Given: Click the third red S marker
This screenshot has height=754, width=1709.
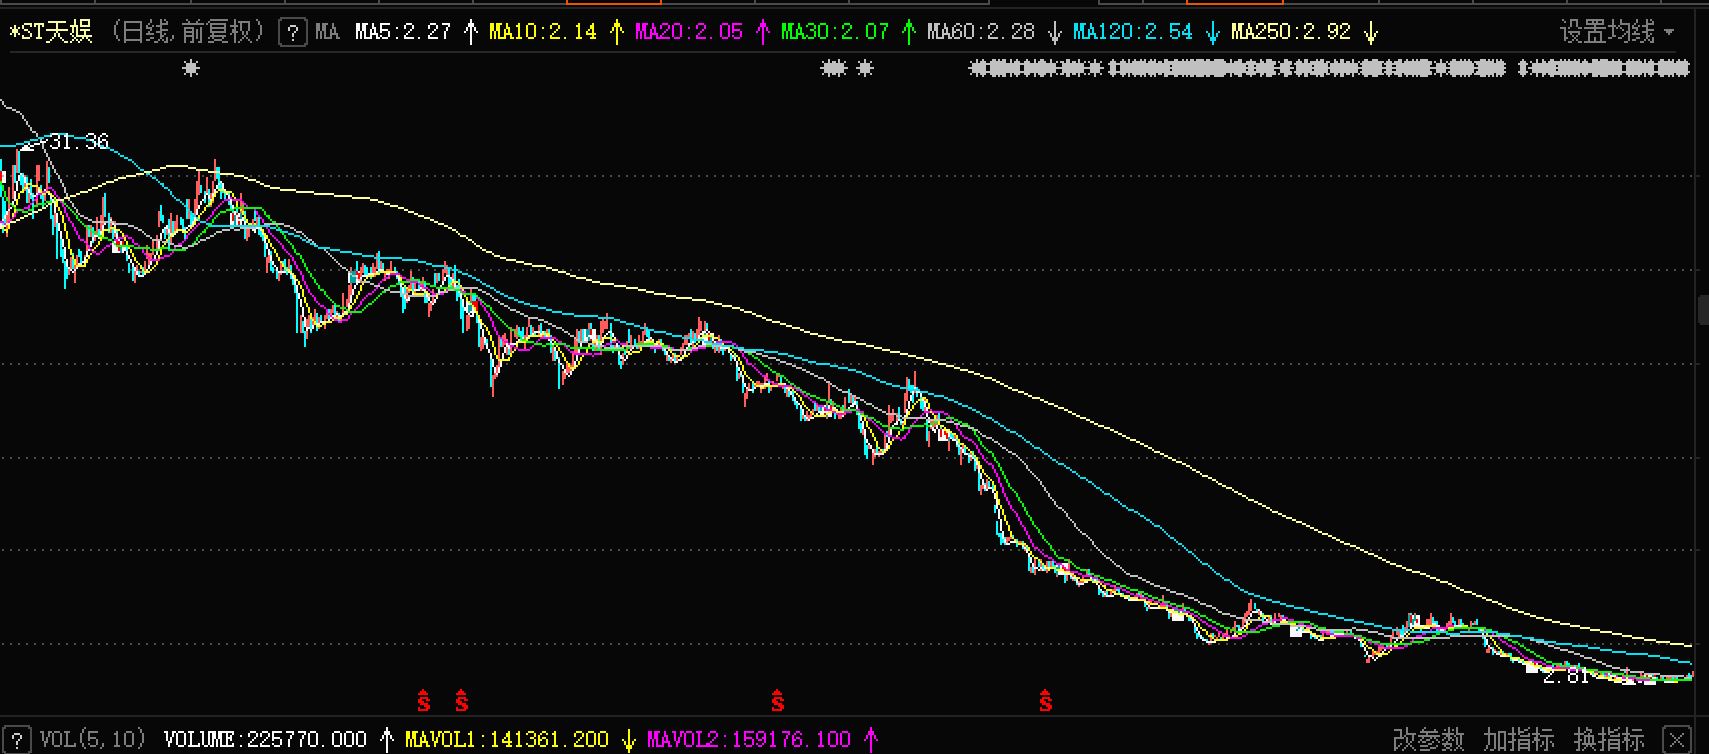Looking at the screenshot, I should [x=777, y=702].
